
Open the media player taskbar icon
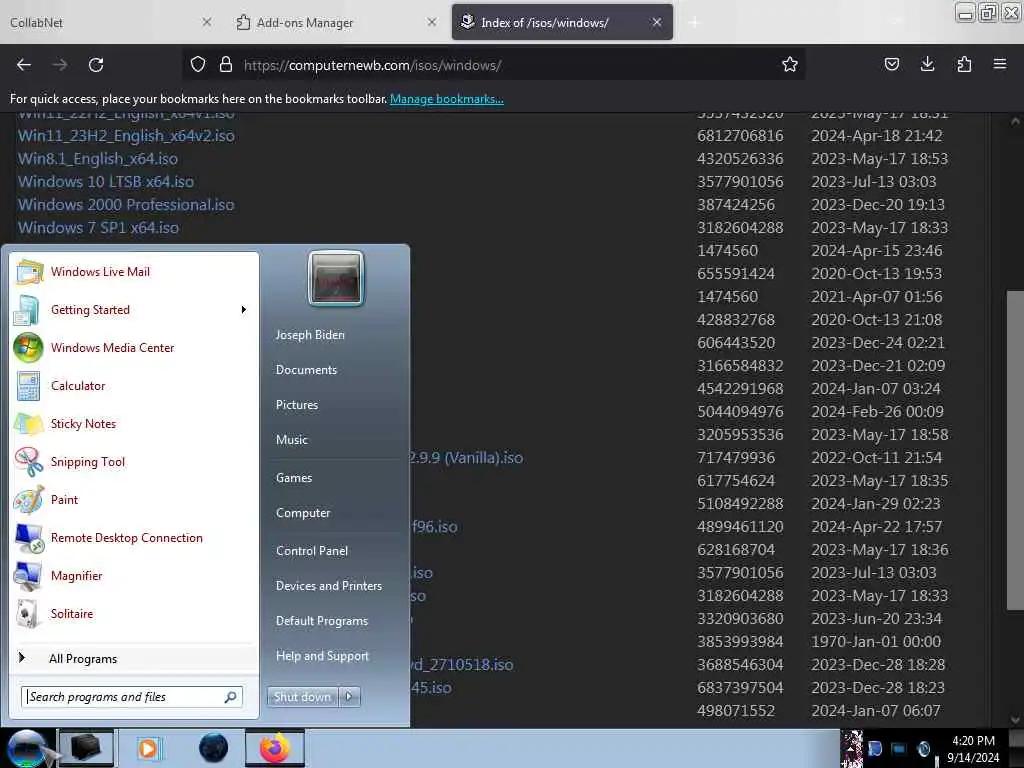click(149, 748)
